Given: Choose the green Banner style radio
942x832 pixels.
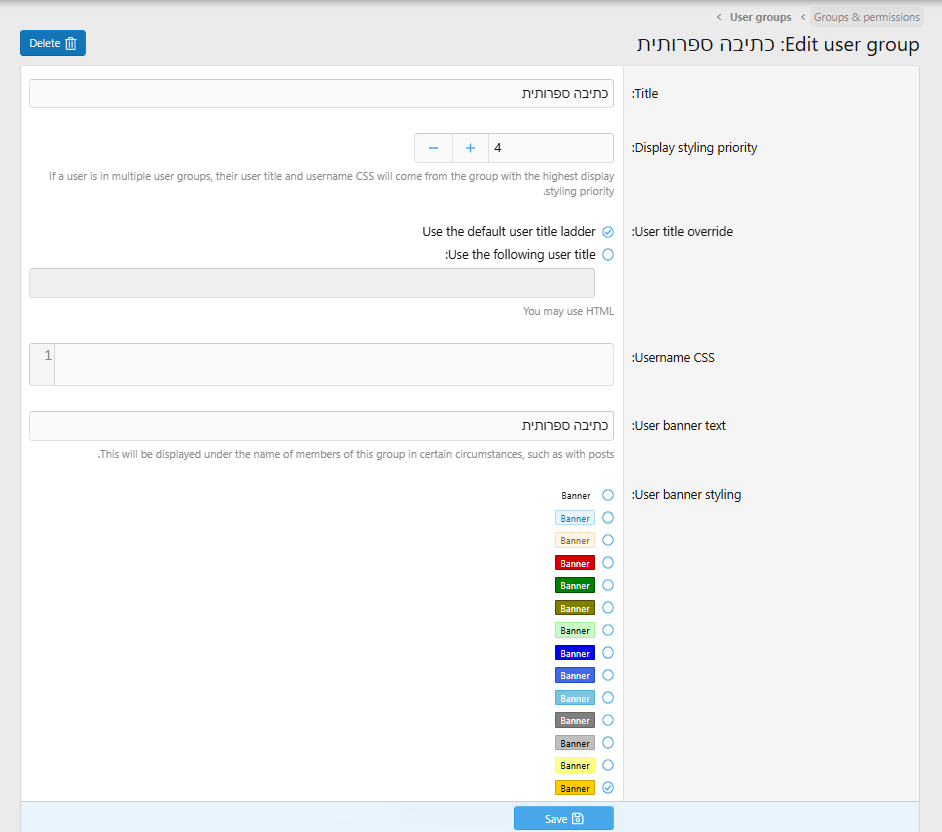Looking at the screenshot, I should click(x=608, y=585).
